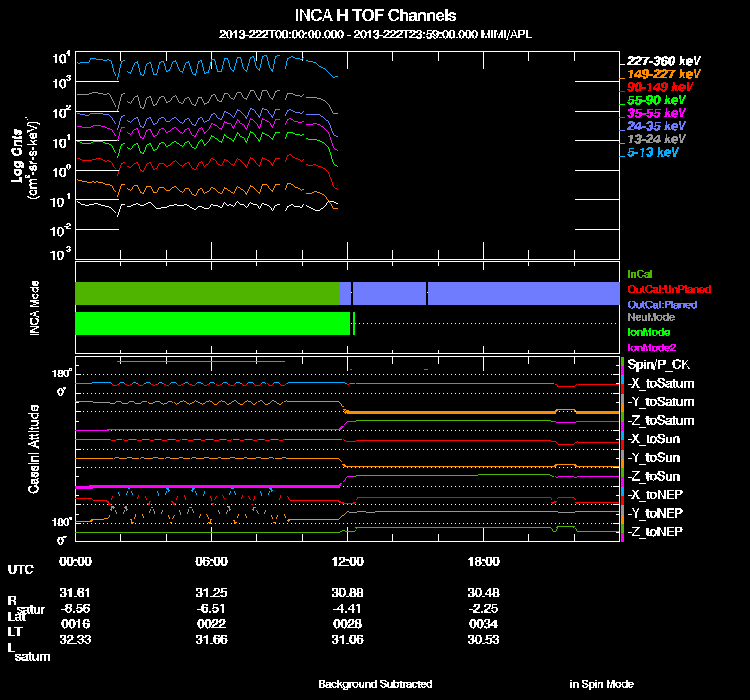
Task: Click the NeuMode legend entry
Action: (651, 317)
